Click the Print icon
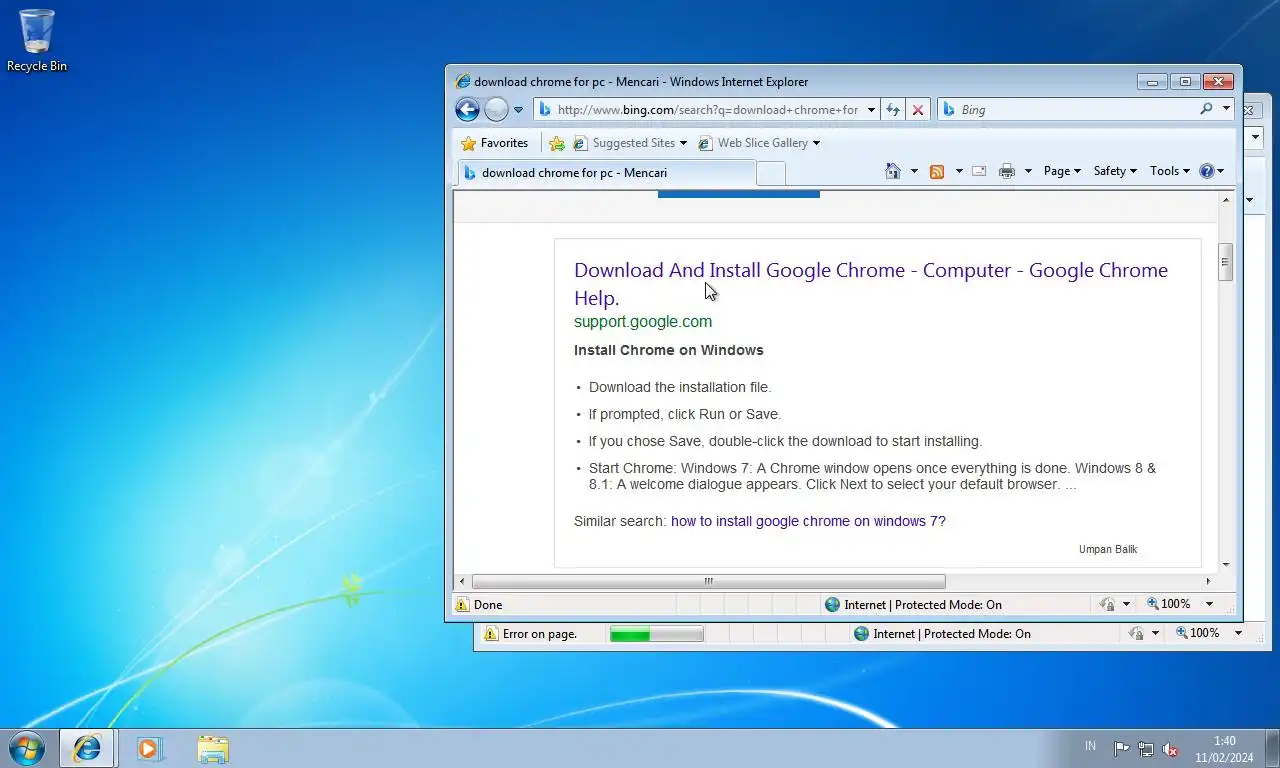Image resolution: width=1280 pixels, height=768 pixels. pyautogui.click(x=1007, y=171)
